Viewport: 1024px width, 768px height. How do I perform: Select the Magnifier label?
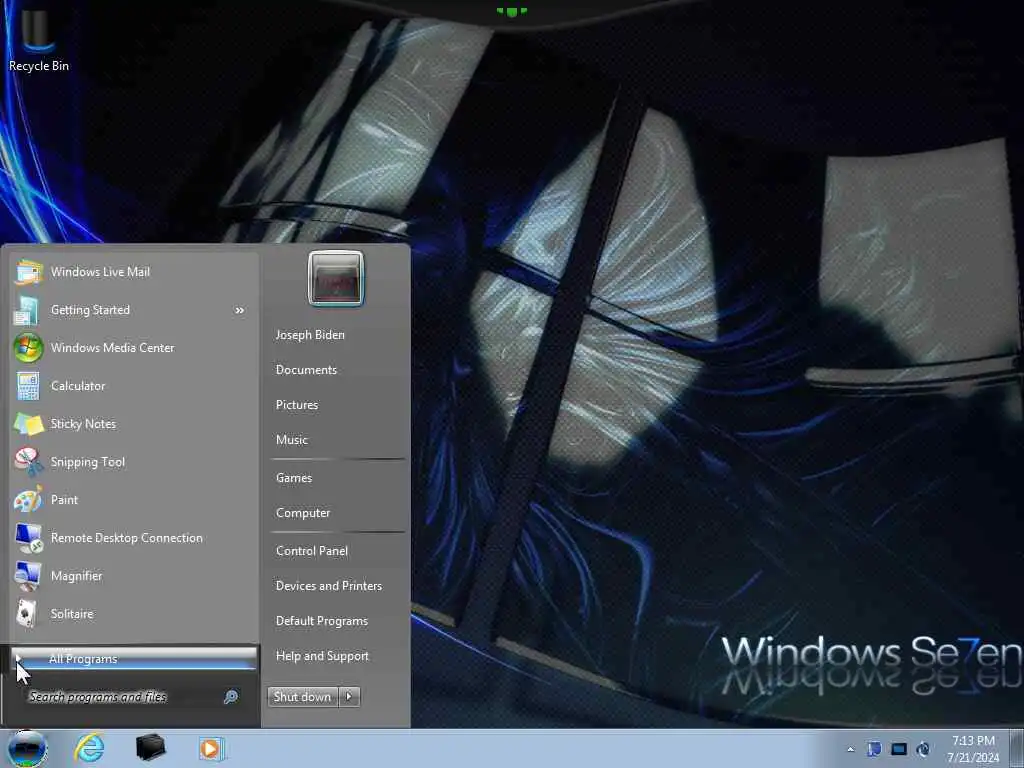(77, 576)
